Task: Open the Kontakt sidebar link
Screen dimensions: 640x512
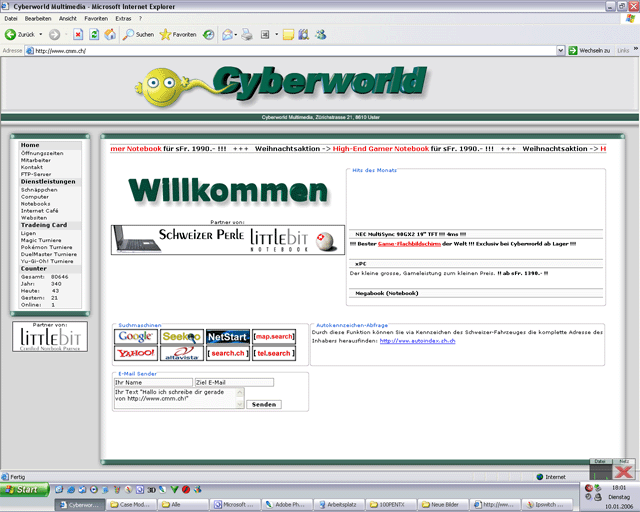Action: (x=32, y=167)
